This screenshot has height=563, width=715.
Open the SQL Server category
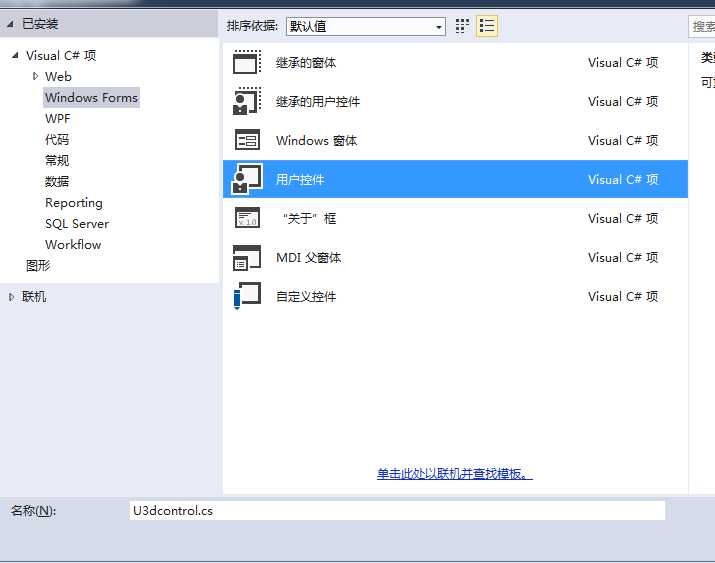[x=76, y=223]
